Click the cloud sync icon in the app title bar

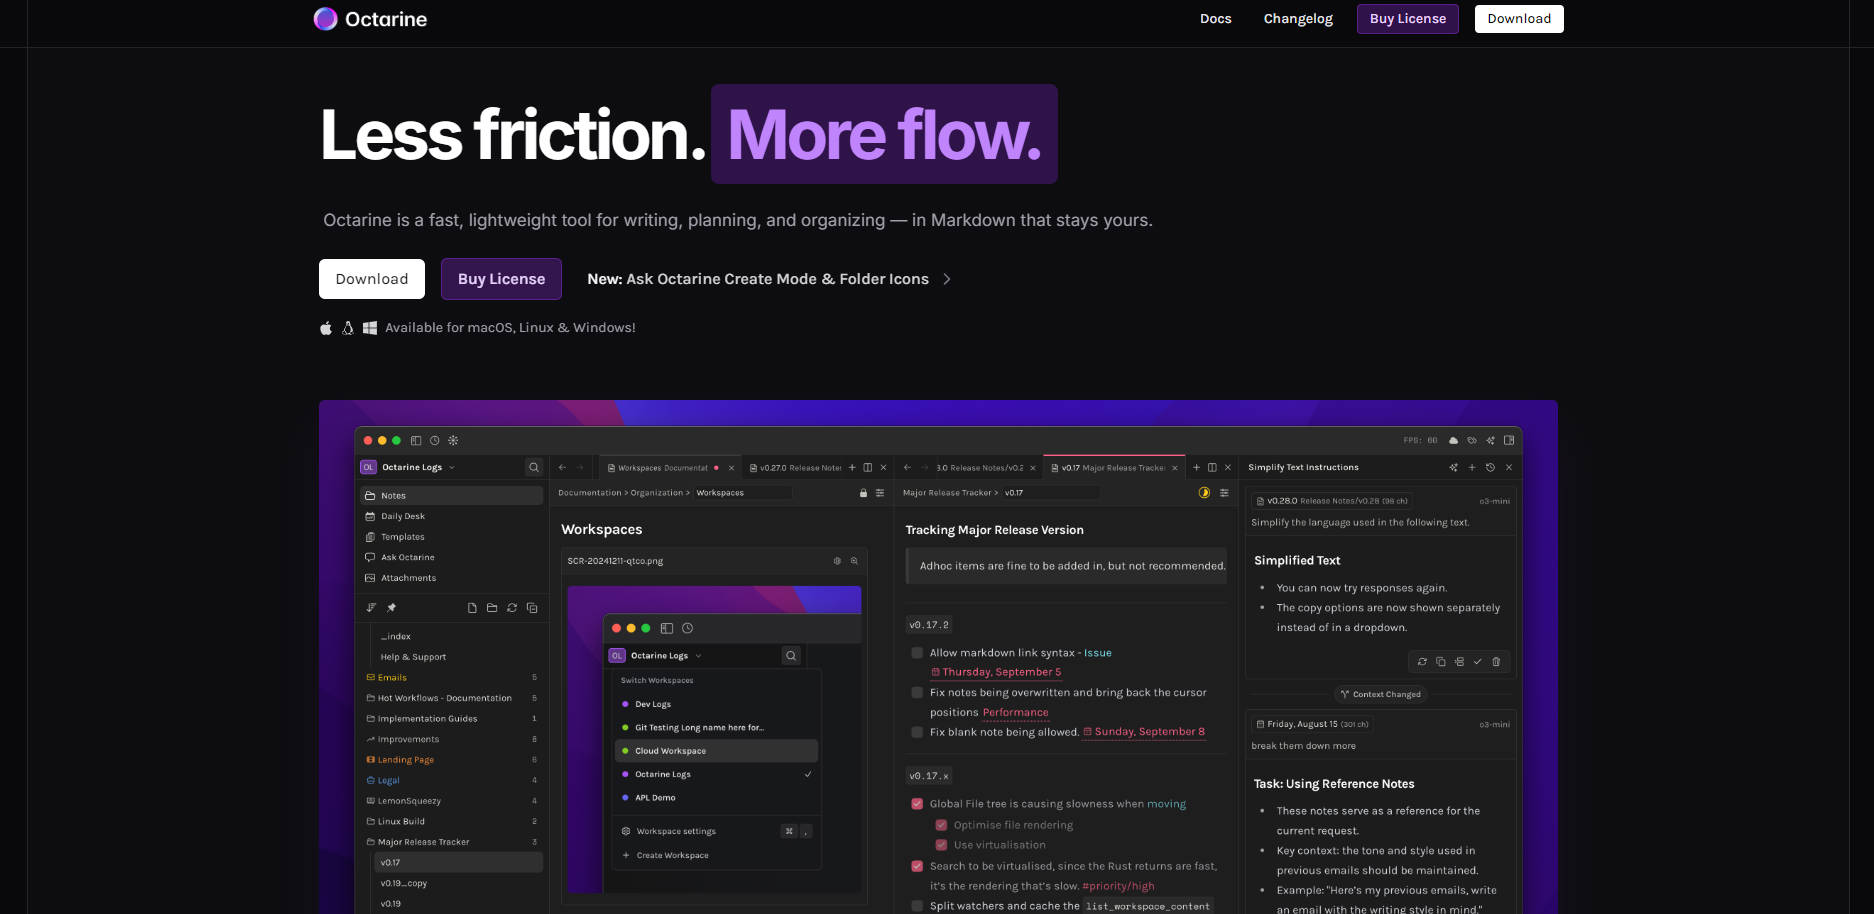point(1453,440)
